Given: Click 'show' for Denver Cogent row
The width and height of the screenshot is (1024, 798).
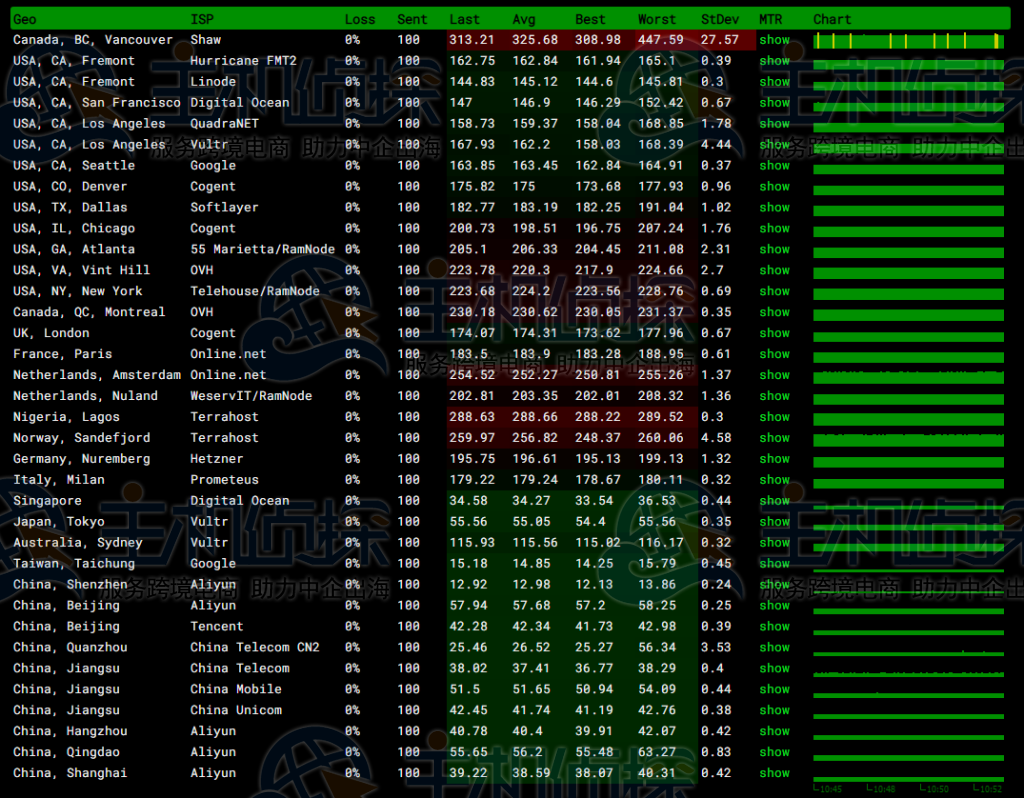Looking at the screenshot, I should click(x=774, y=186).
